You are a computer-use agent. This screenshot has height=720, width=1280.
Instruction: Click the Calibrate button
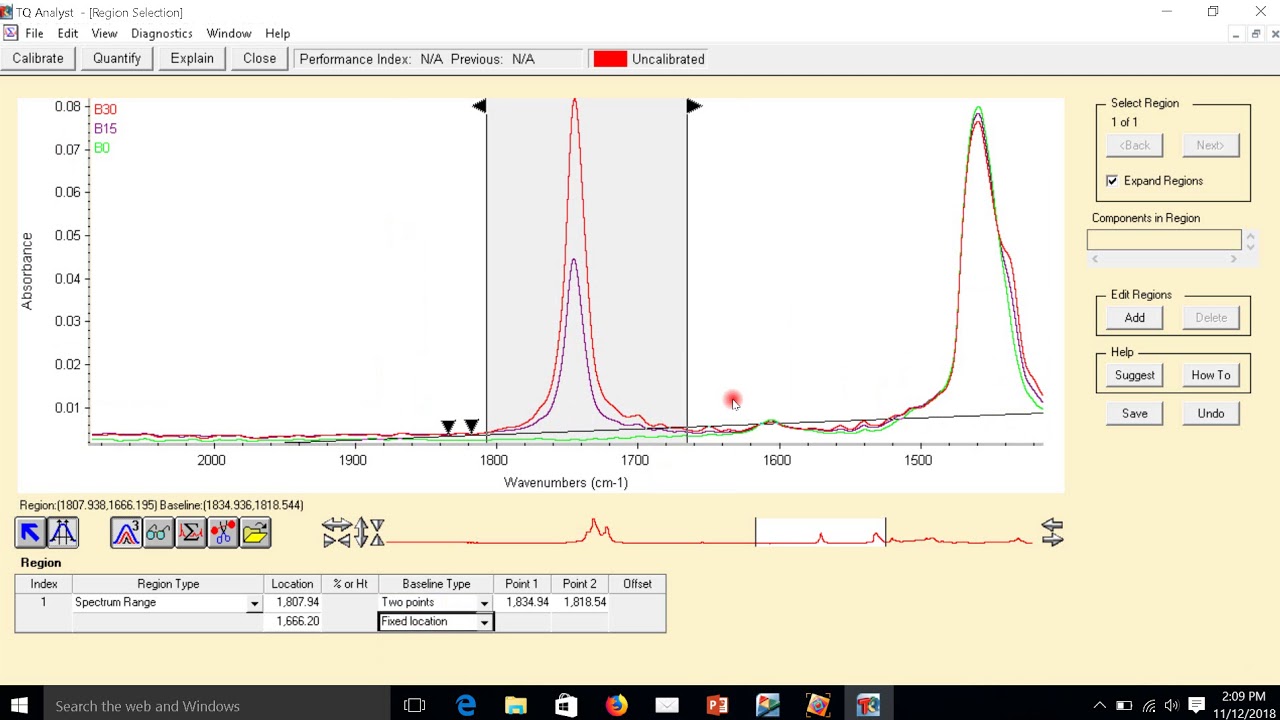pos(38,59)
